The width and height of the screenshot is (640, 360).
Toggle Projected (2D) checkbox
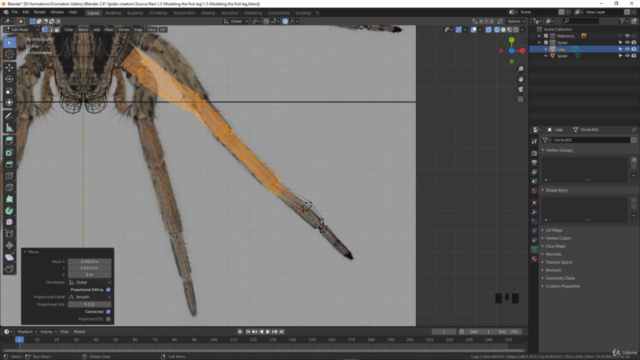click(x=108, y=319)
